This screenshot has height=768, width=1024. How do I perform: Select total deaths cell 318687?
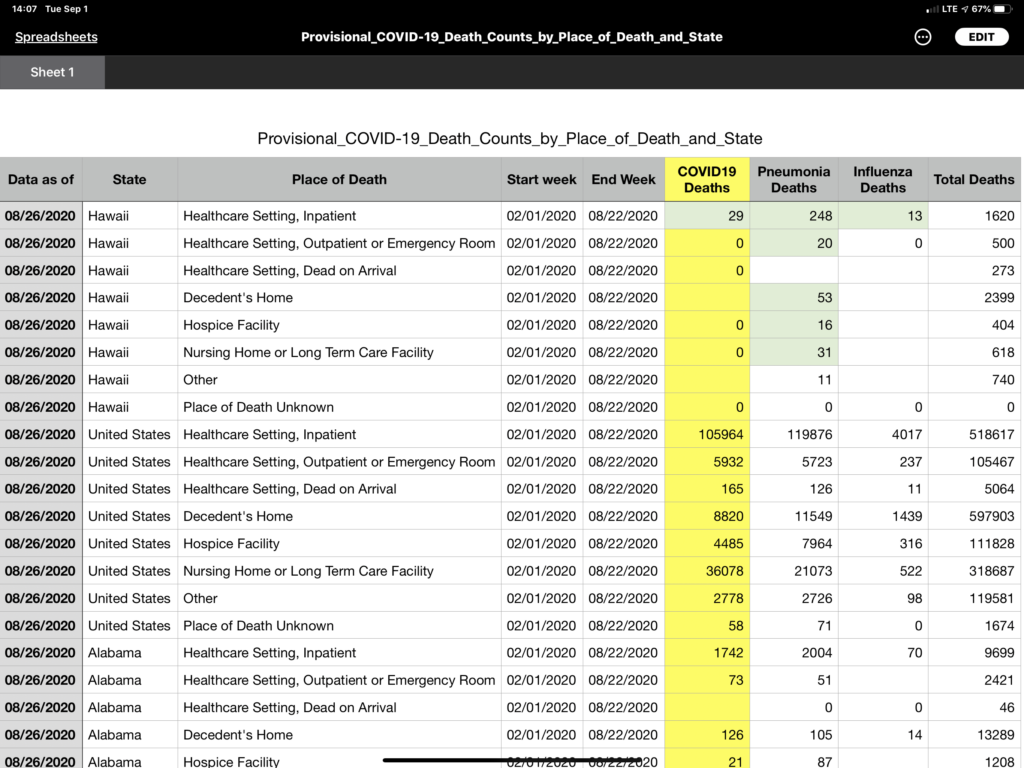(x=974, y=571)
